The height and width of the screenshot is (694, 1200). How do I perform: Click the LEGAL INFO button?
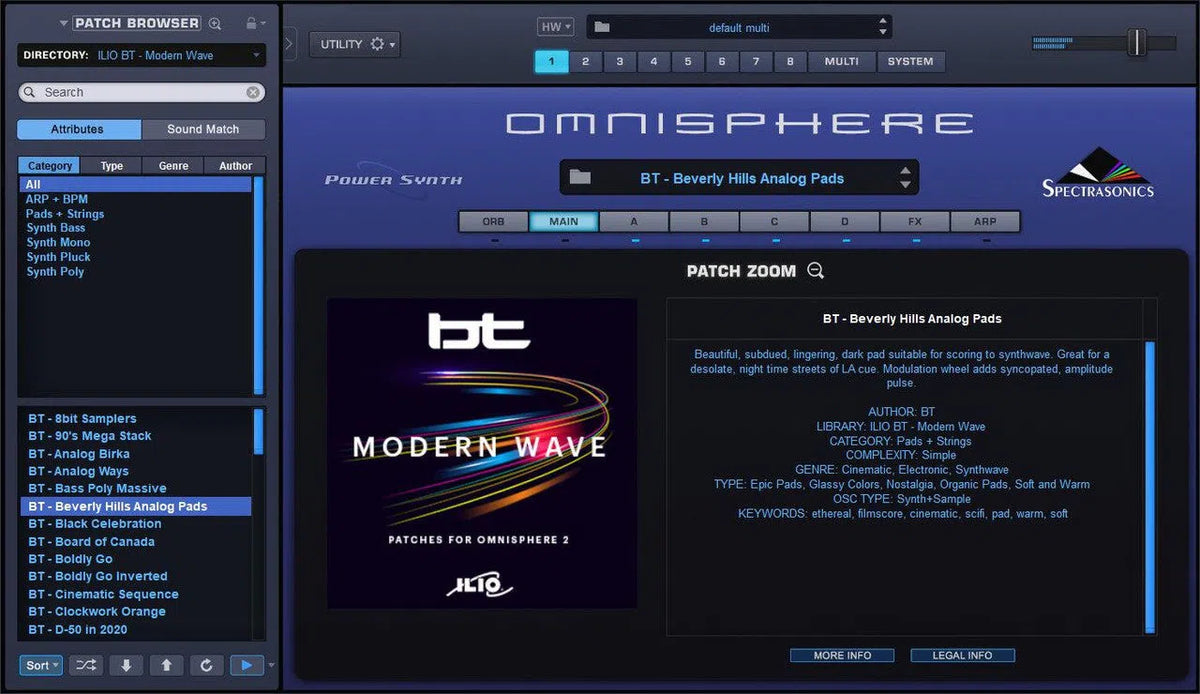click(962, 655)
